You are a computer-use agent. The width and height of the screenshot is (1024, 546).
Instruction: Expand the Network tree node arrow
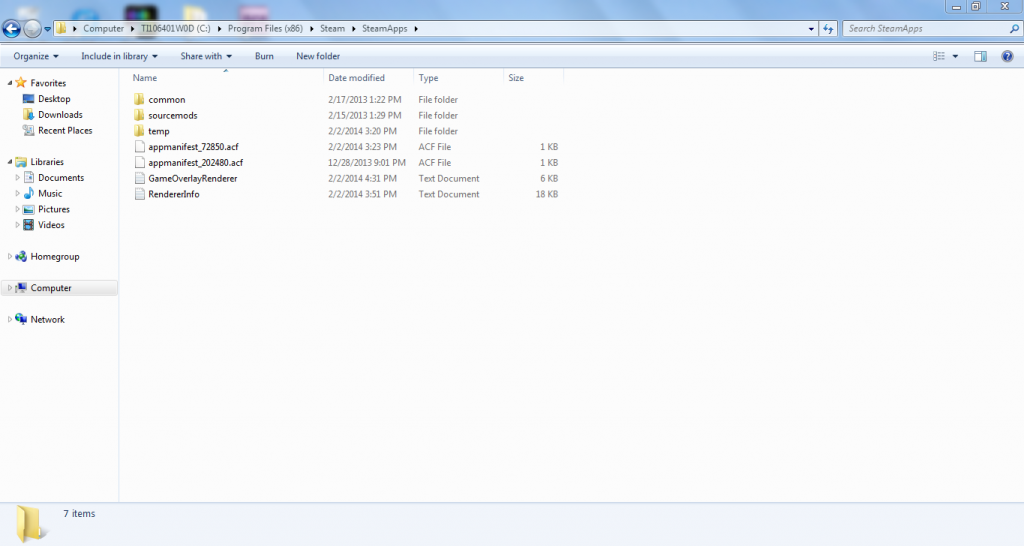pyautogui.click(x=9, y=320)
